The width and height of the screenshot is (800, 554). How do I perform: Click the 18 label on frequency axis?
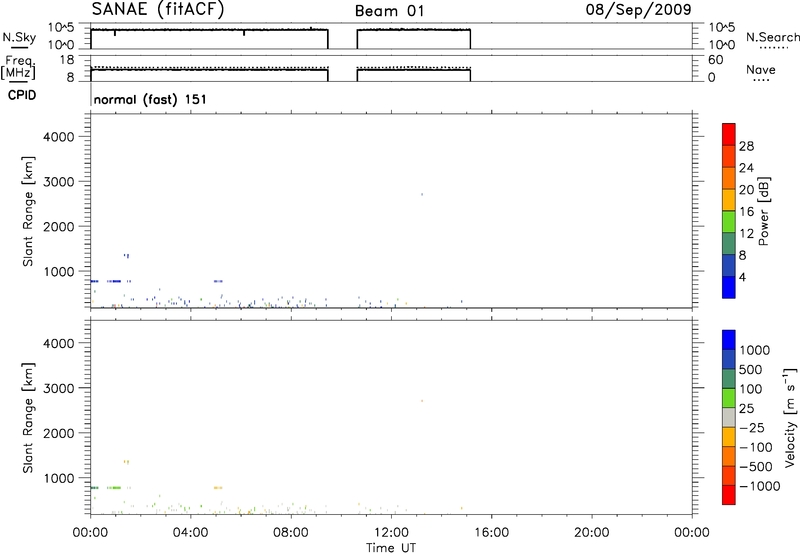(67, 60)
